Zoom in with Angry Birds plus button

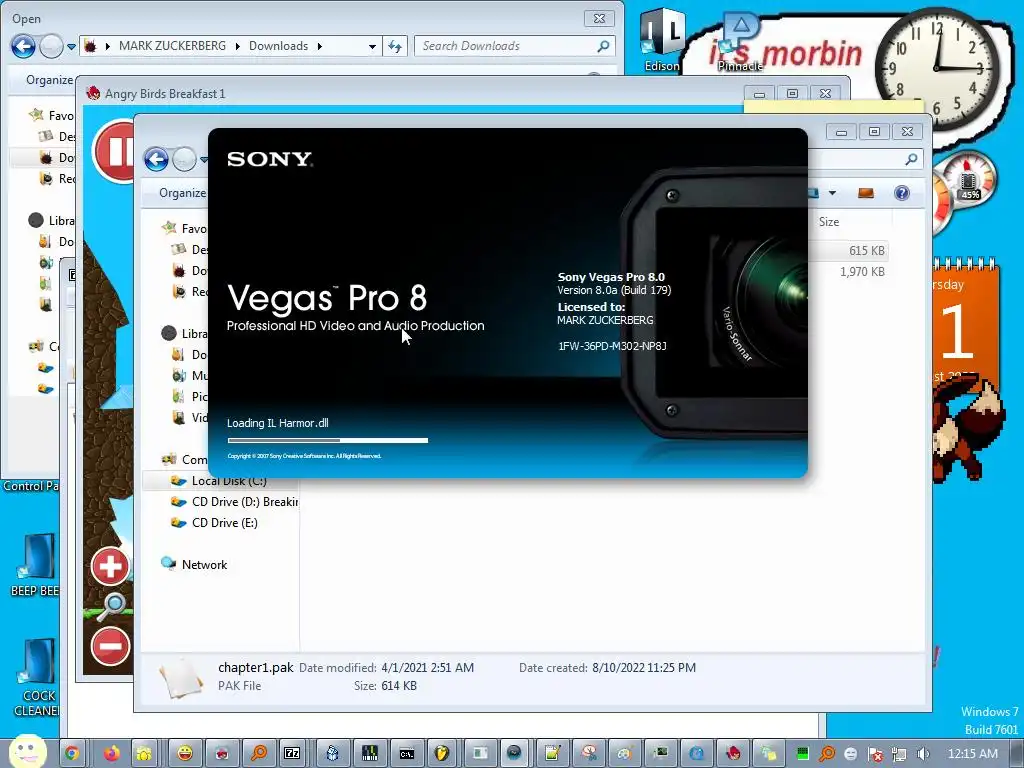[110, 566]
